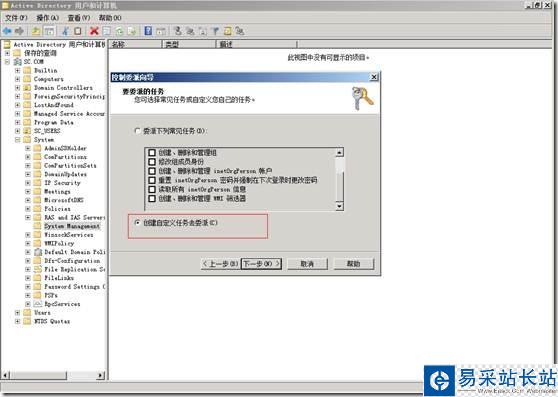Click the Find objects toolbar icon

[x=227, y=31]
